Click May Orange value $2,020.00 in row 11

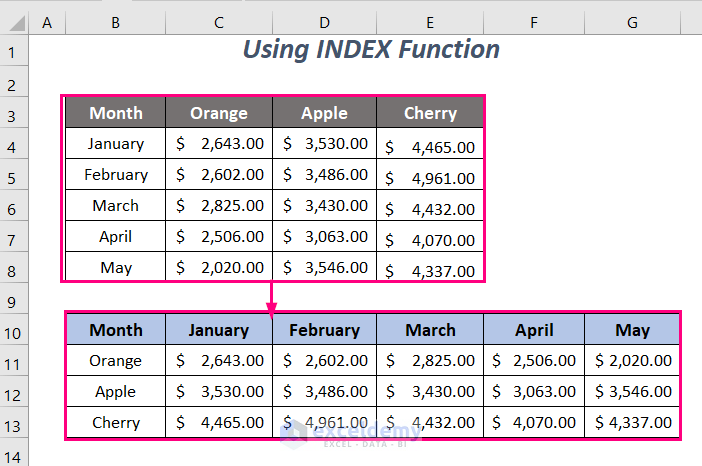[632, 361]
